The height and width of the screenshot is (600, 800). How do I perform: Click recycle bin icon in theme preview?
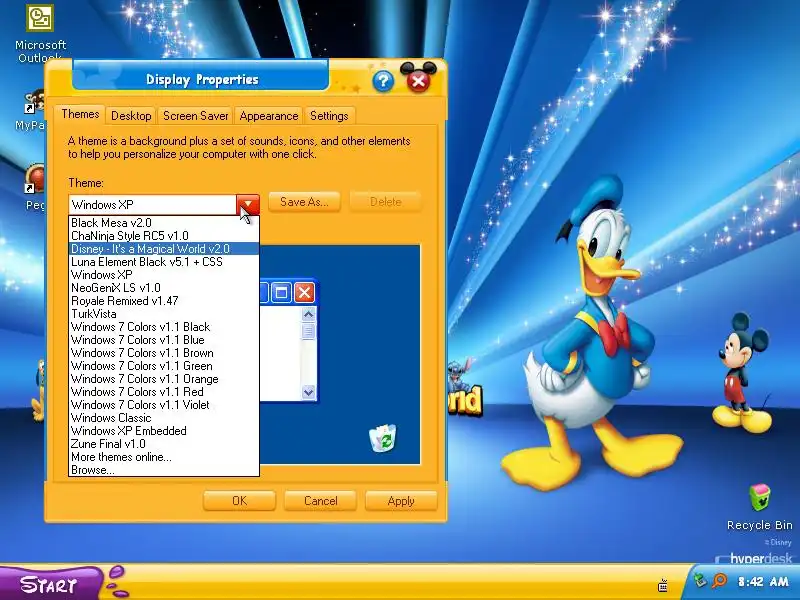coord(383,438)
